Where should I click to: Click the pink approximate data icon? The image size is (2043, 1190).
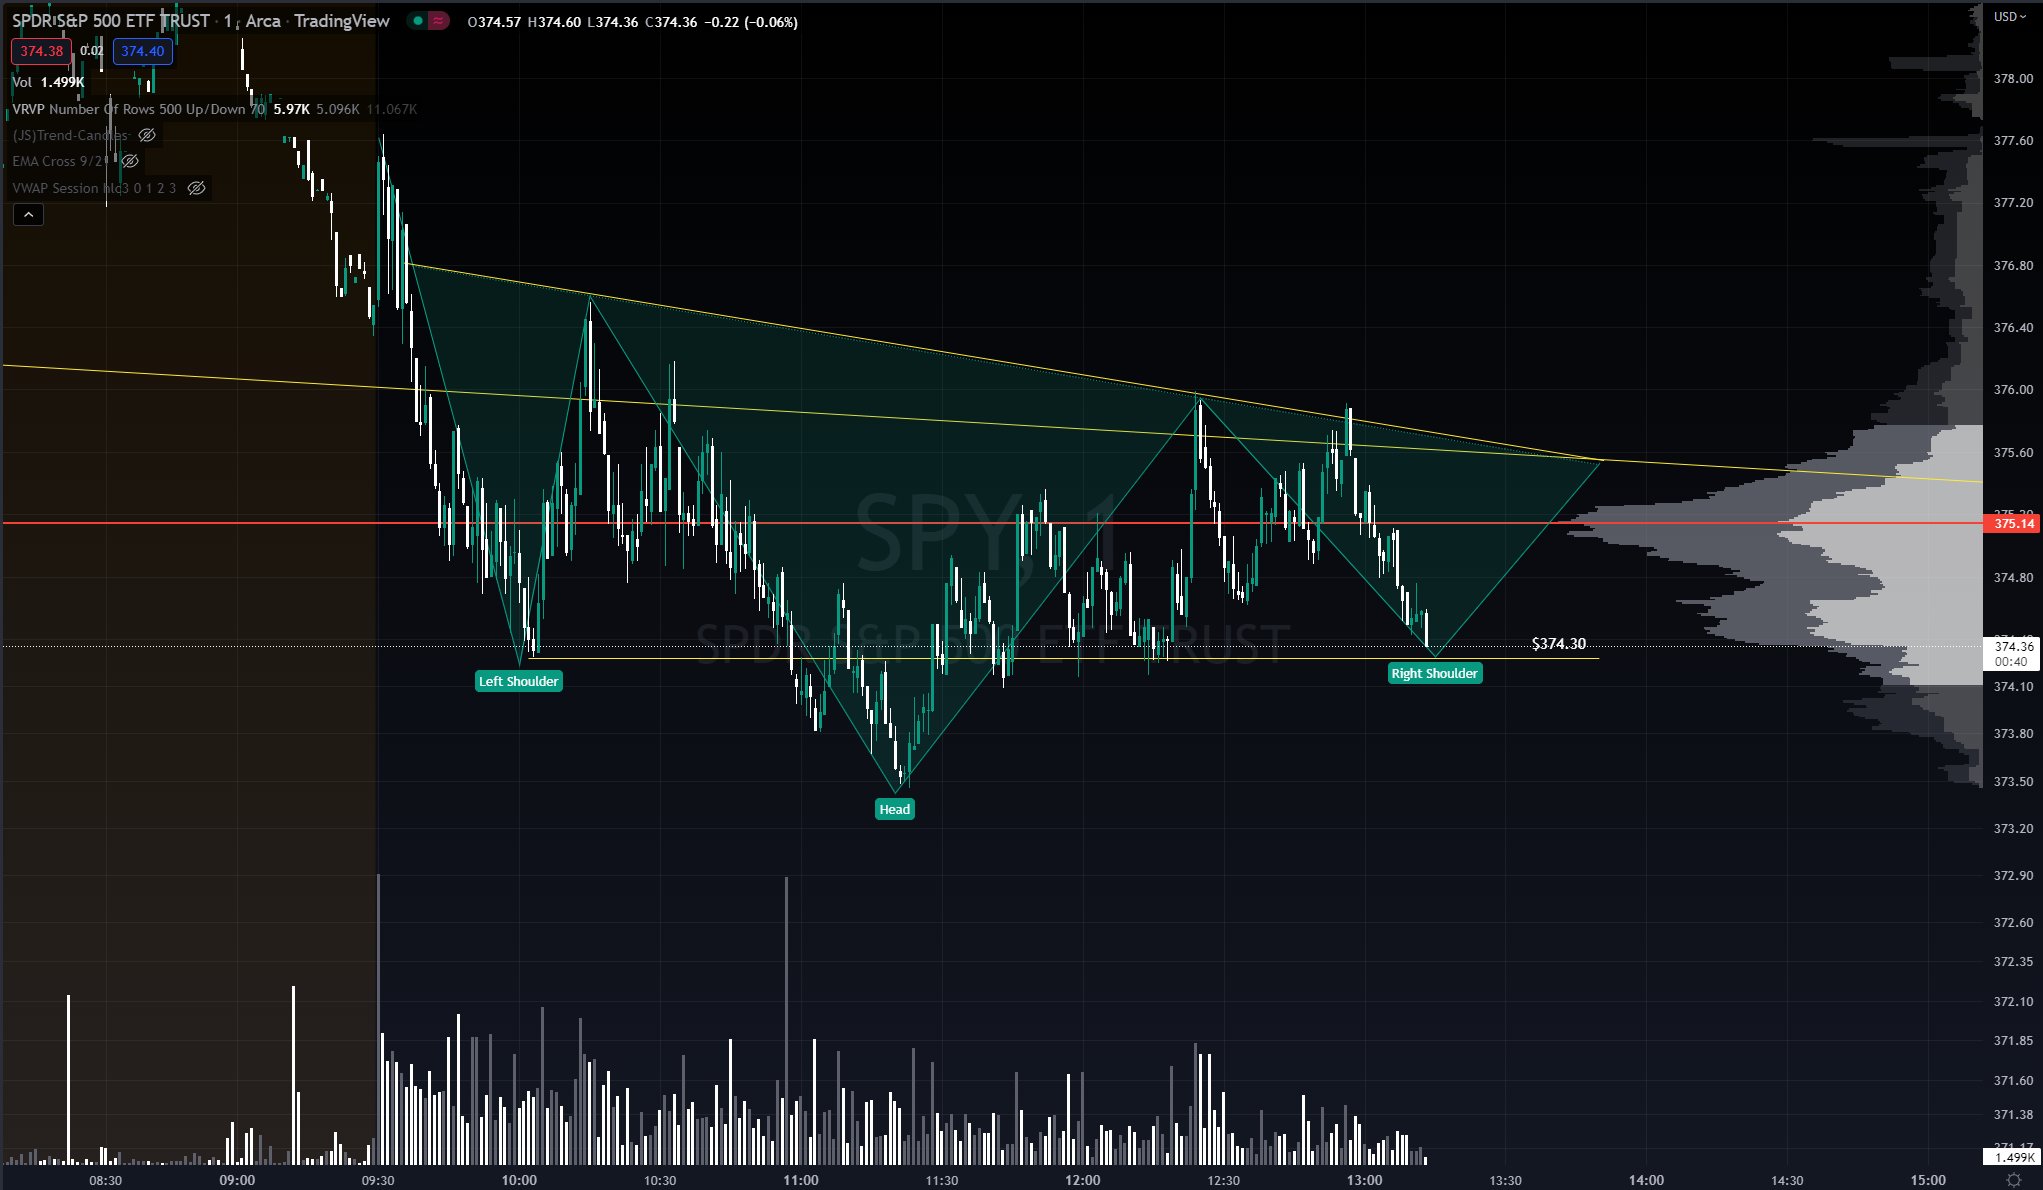(x=439, y=21)
